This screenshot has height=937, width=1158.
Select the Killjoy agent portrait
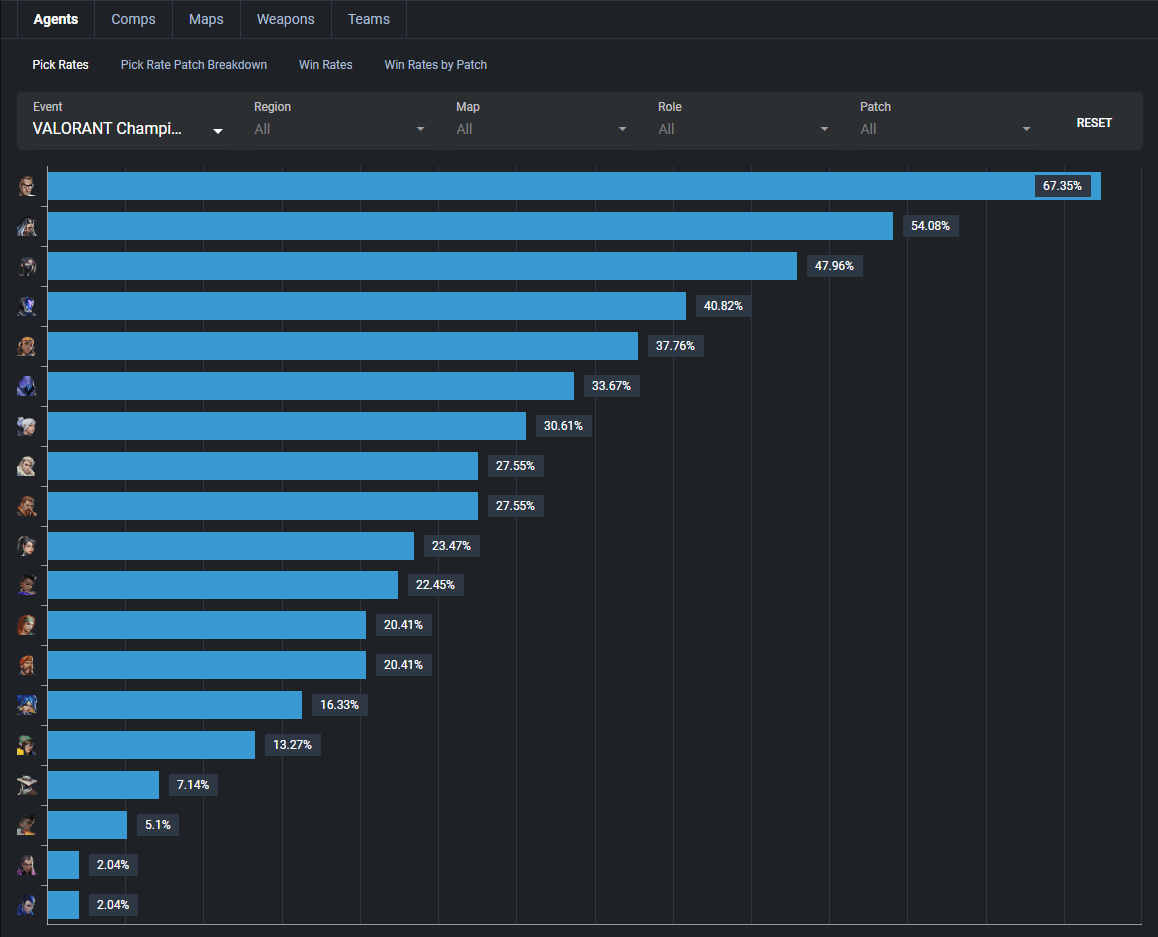[27, 744]
